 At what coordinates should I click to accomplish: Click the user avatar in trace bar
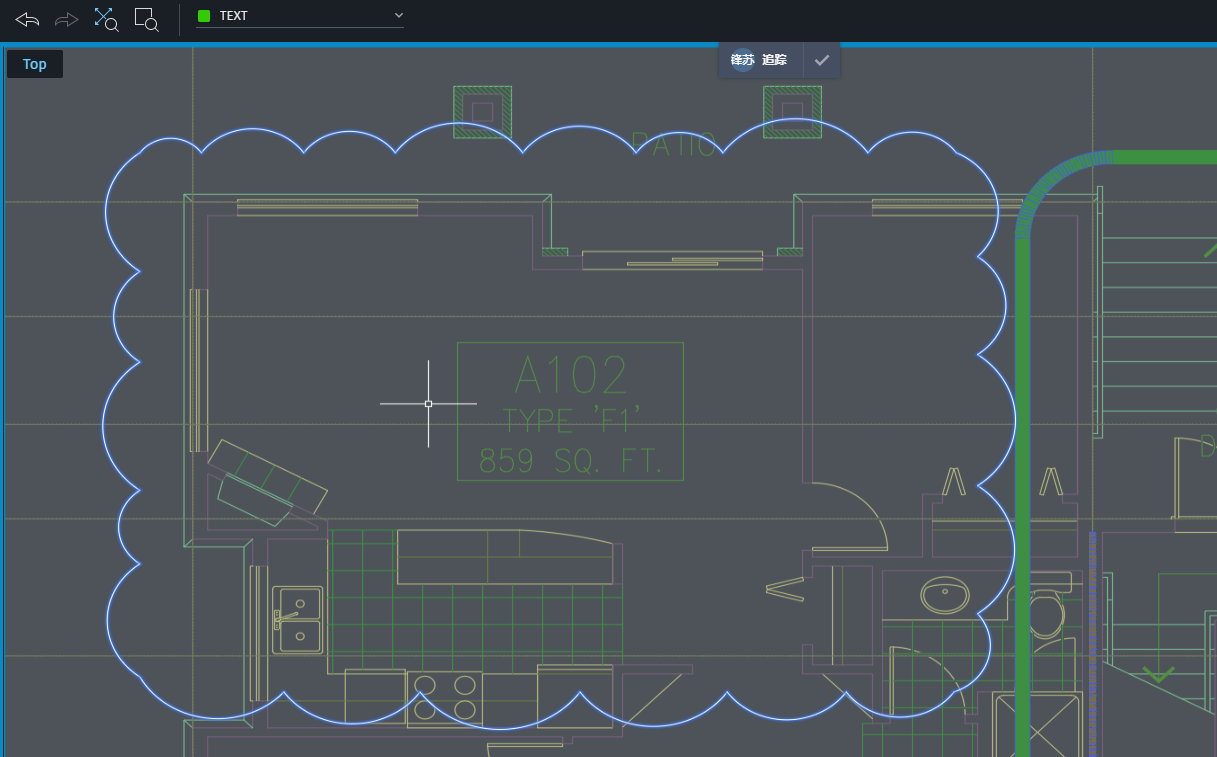coord(742,60)
